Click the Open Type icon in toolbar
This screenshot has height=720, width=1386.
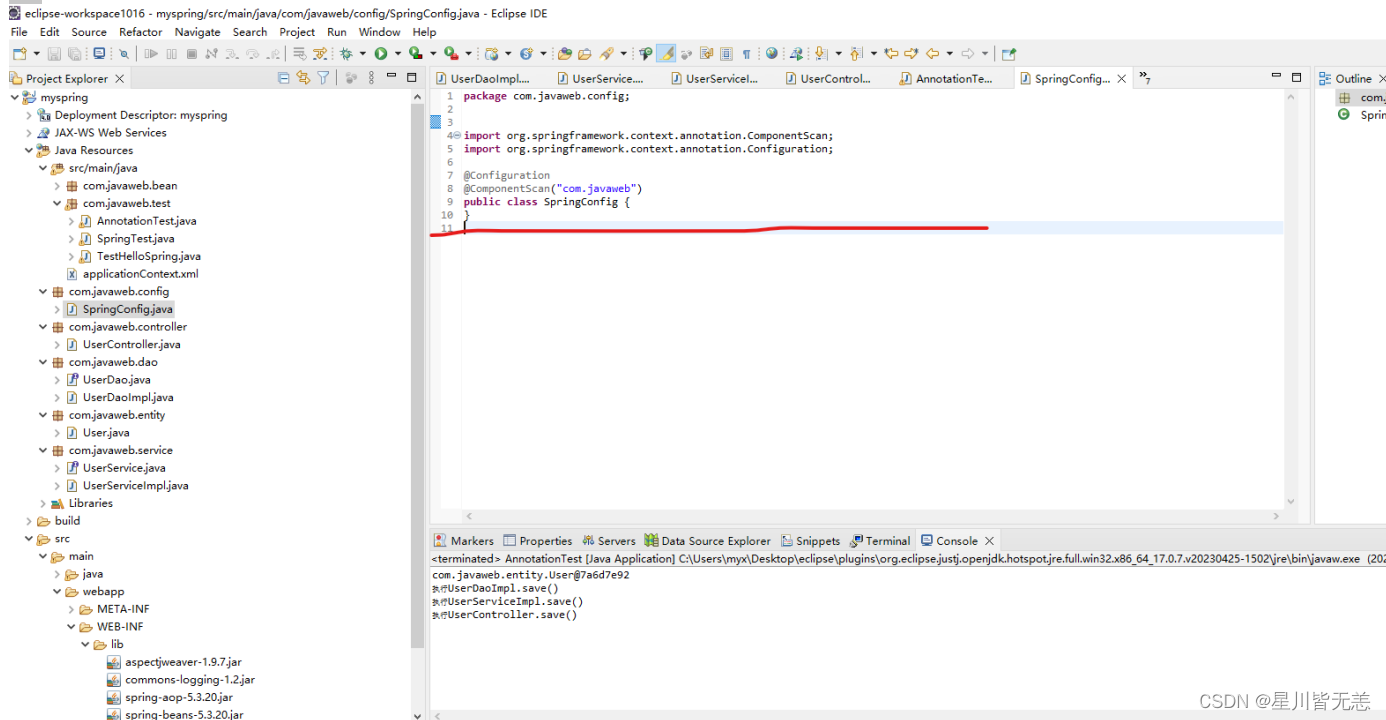564,53
